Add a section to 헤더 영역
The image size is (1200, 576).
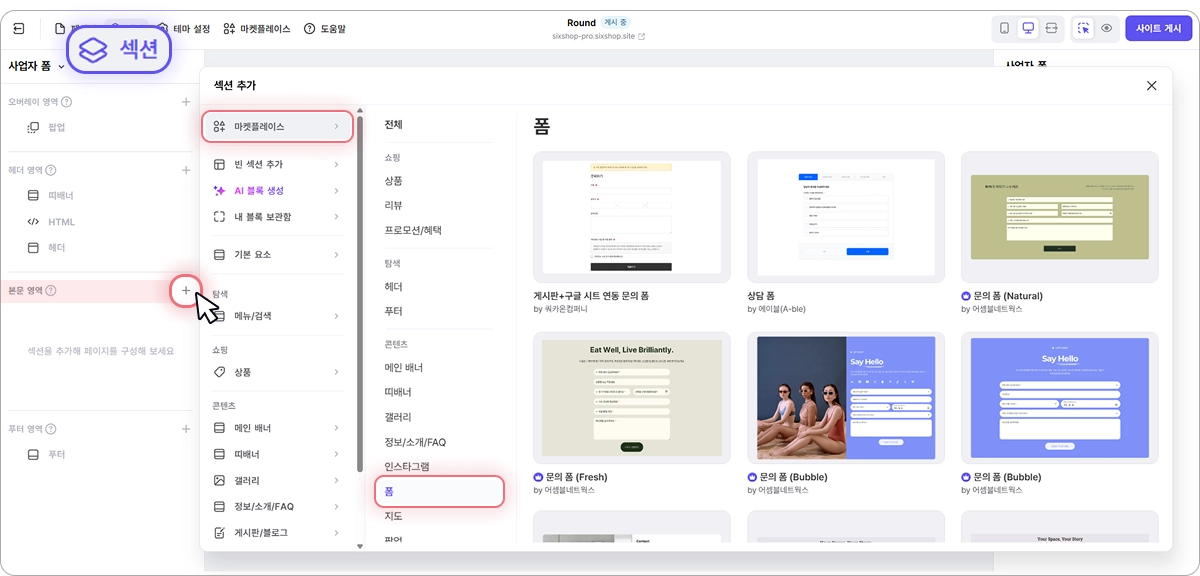coord(186,170)
